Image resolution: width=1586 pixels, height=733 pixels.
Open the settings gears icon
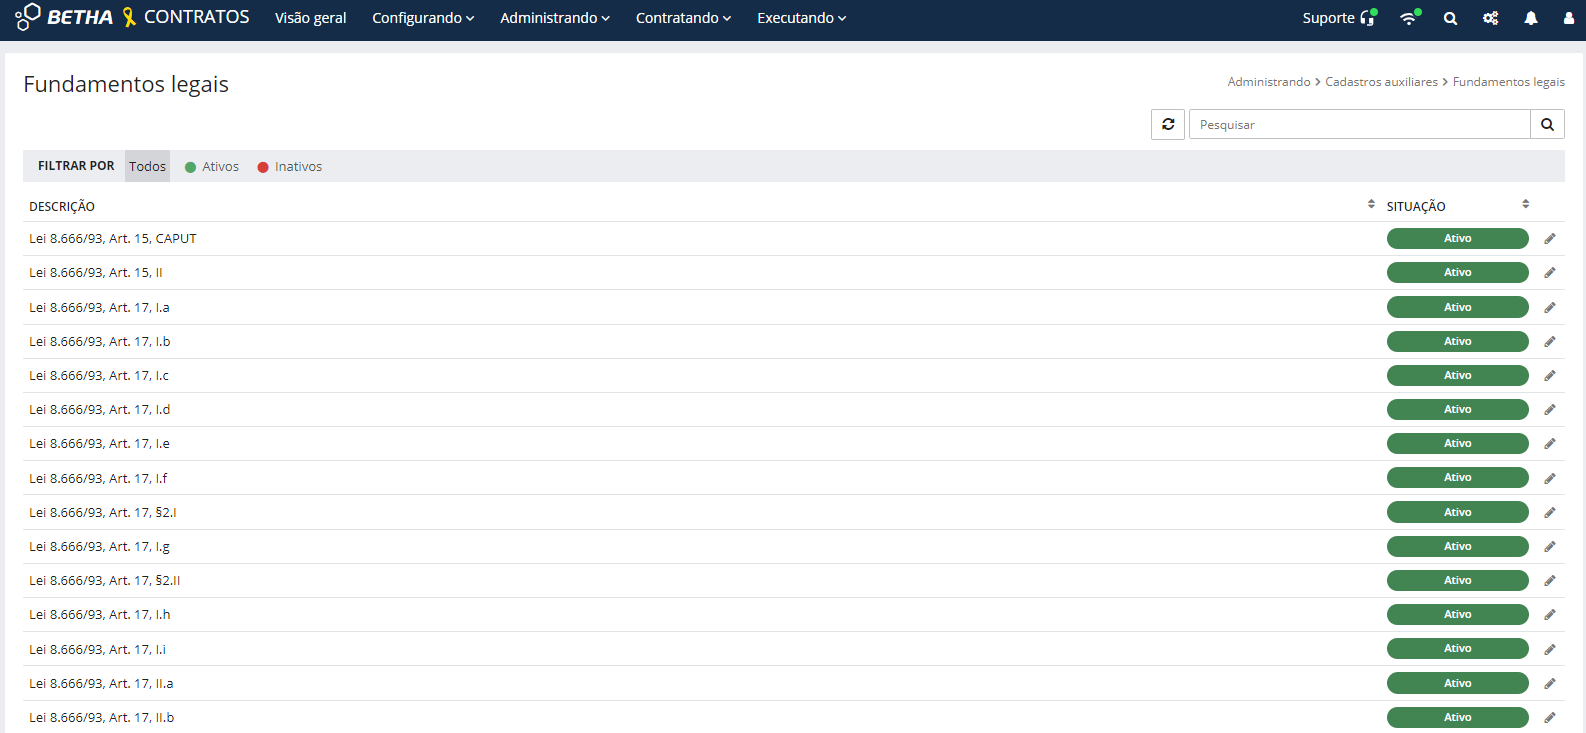[x=1491, y=18]
